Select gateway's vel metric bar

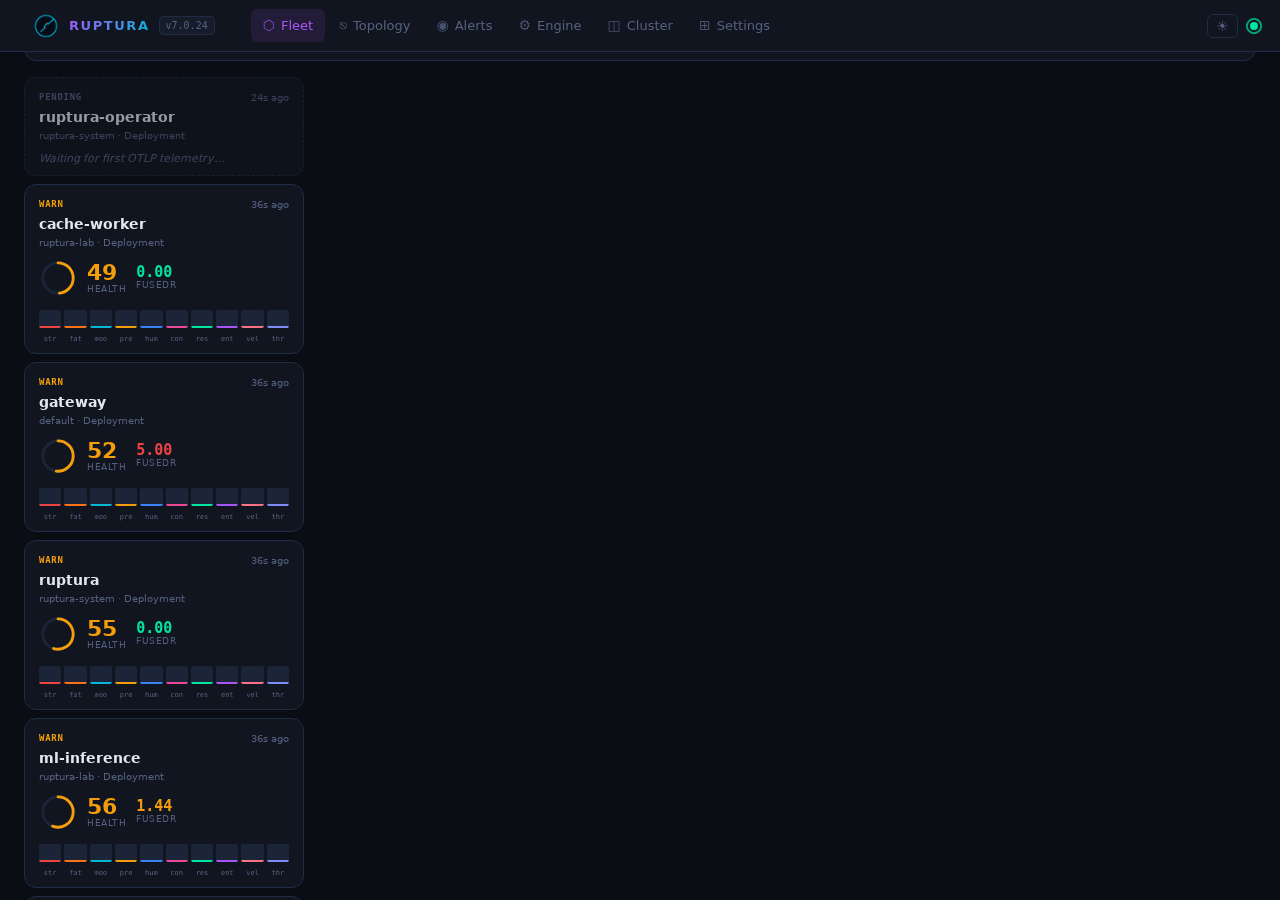252,497
